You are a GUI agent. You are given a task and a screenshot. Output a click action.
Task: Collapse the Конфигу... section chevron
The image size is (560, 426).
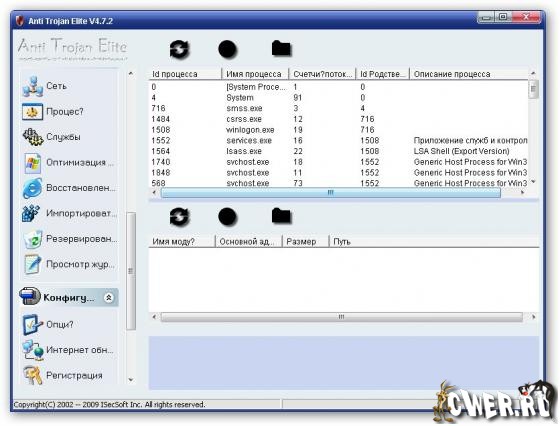109,297
